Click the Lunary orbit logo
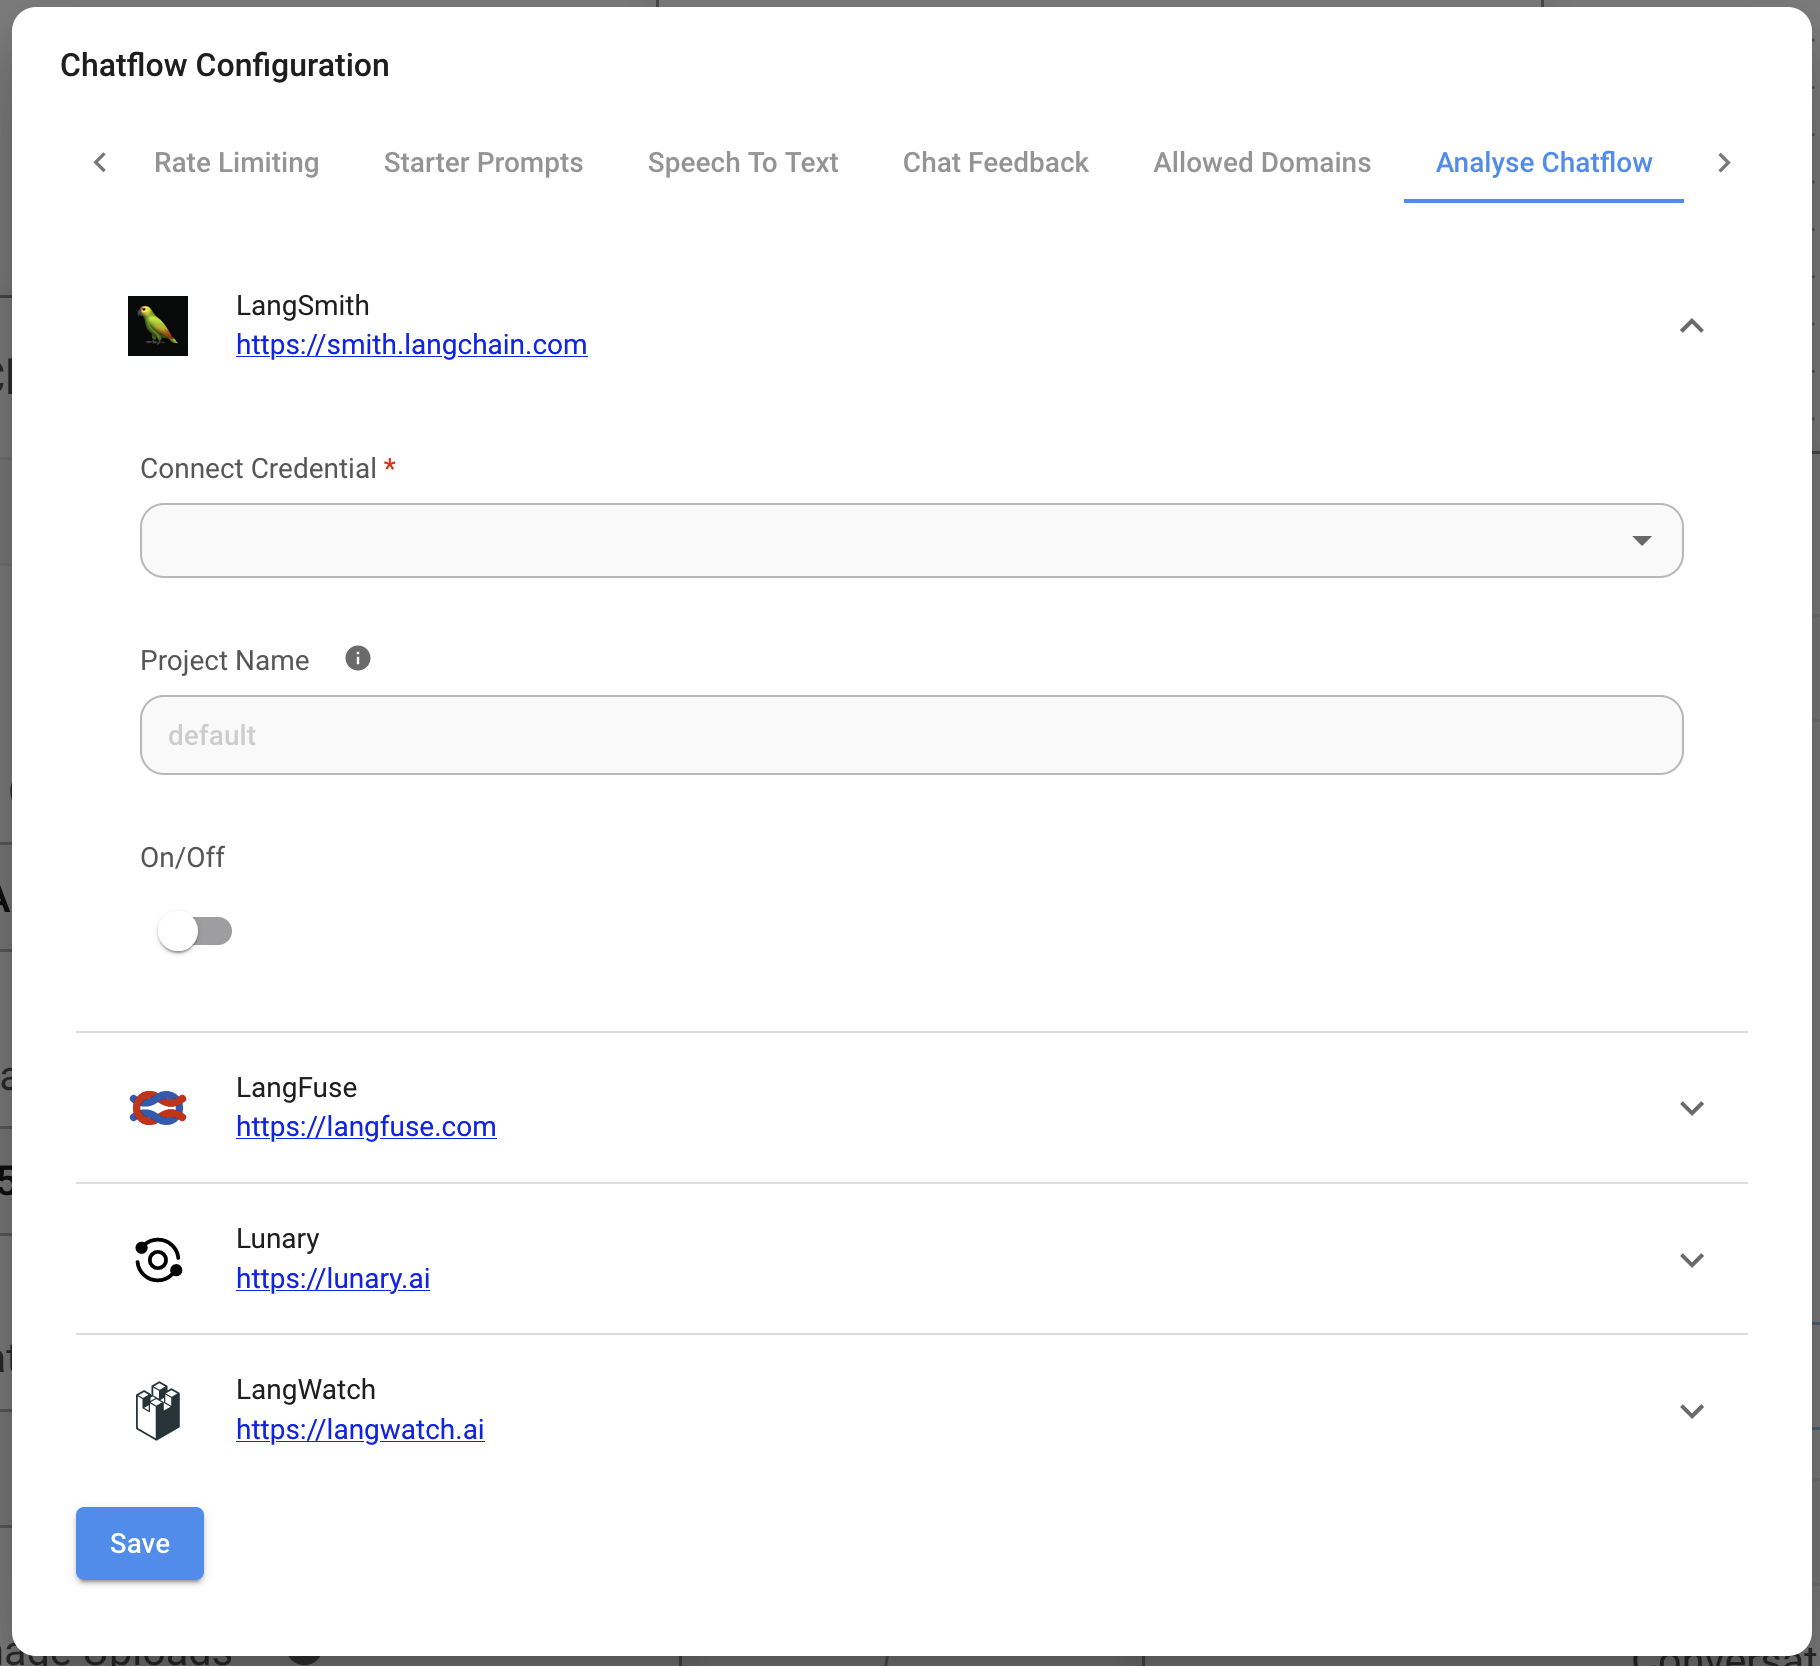Screen dimensions: 1820x1666 157,1259
